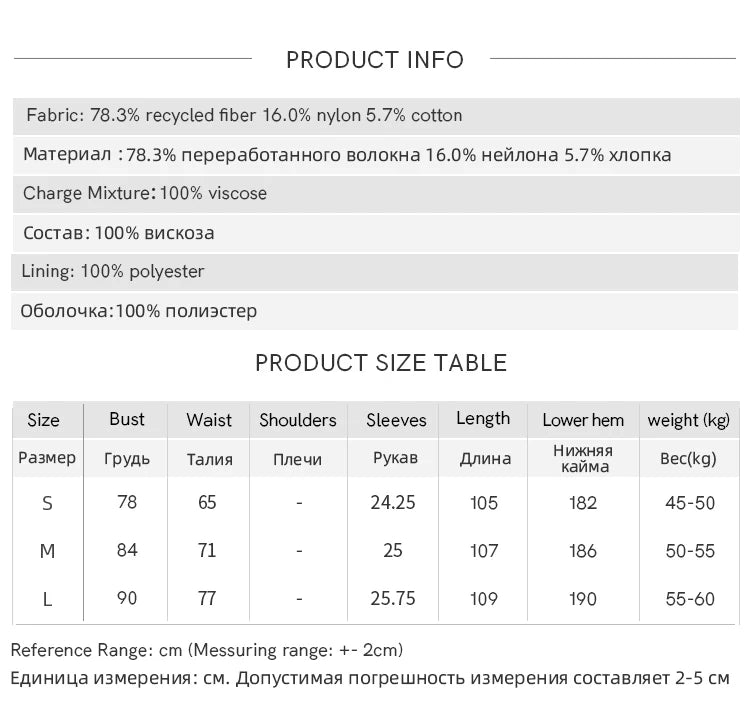Viewport: 750px width, 717px height.
Task: Click the Sleeves column header
Action: point(396,420)
